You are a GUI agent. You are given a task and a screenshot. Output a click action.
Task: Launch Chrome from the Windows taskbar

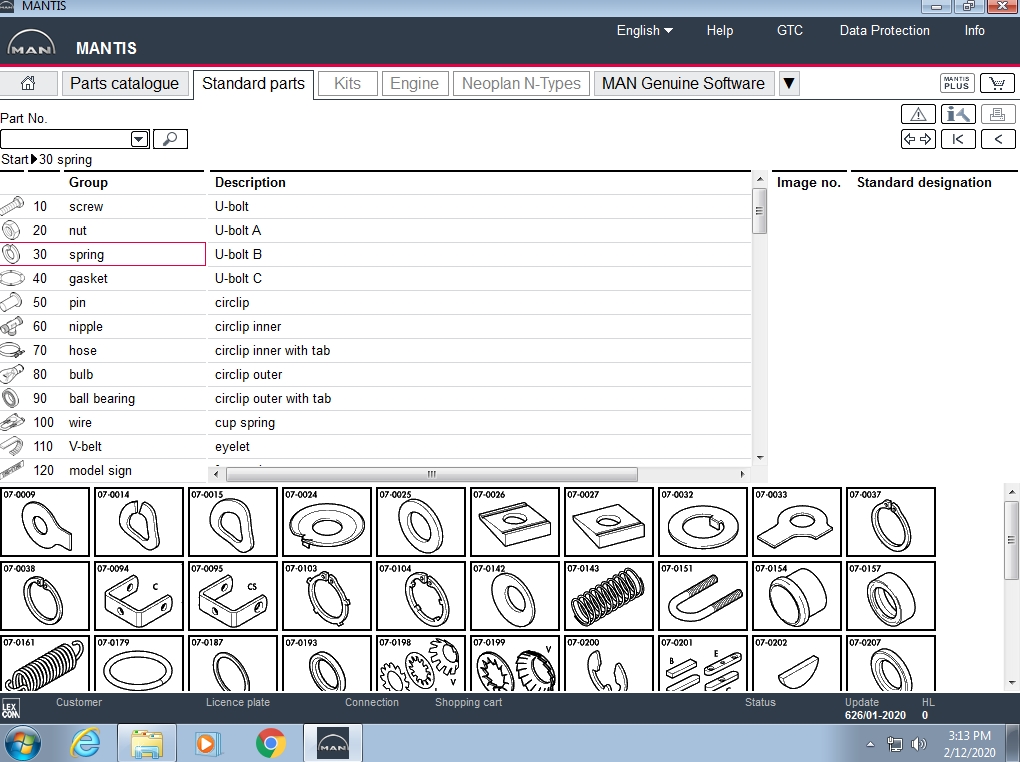pyautogui.click(x=270, y=743)
